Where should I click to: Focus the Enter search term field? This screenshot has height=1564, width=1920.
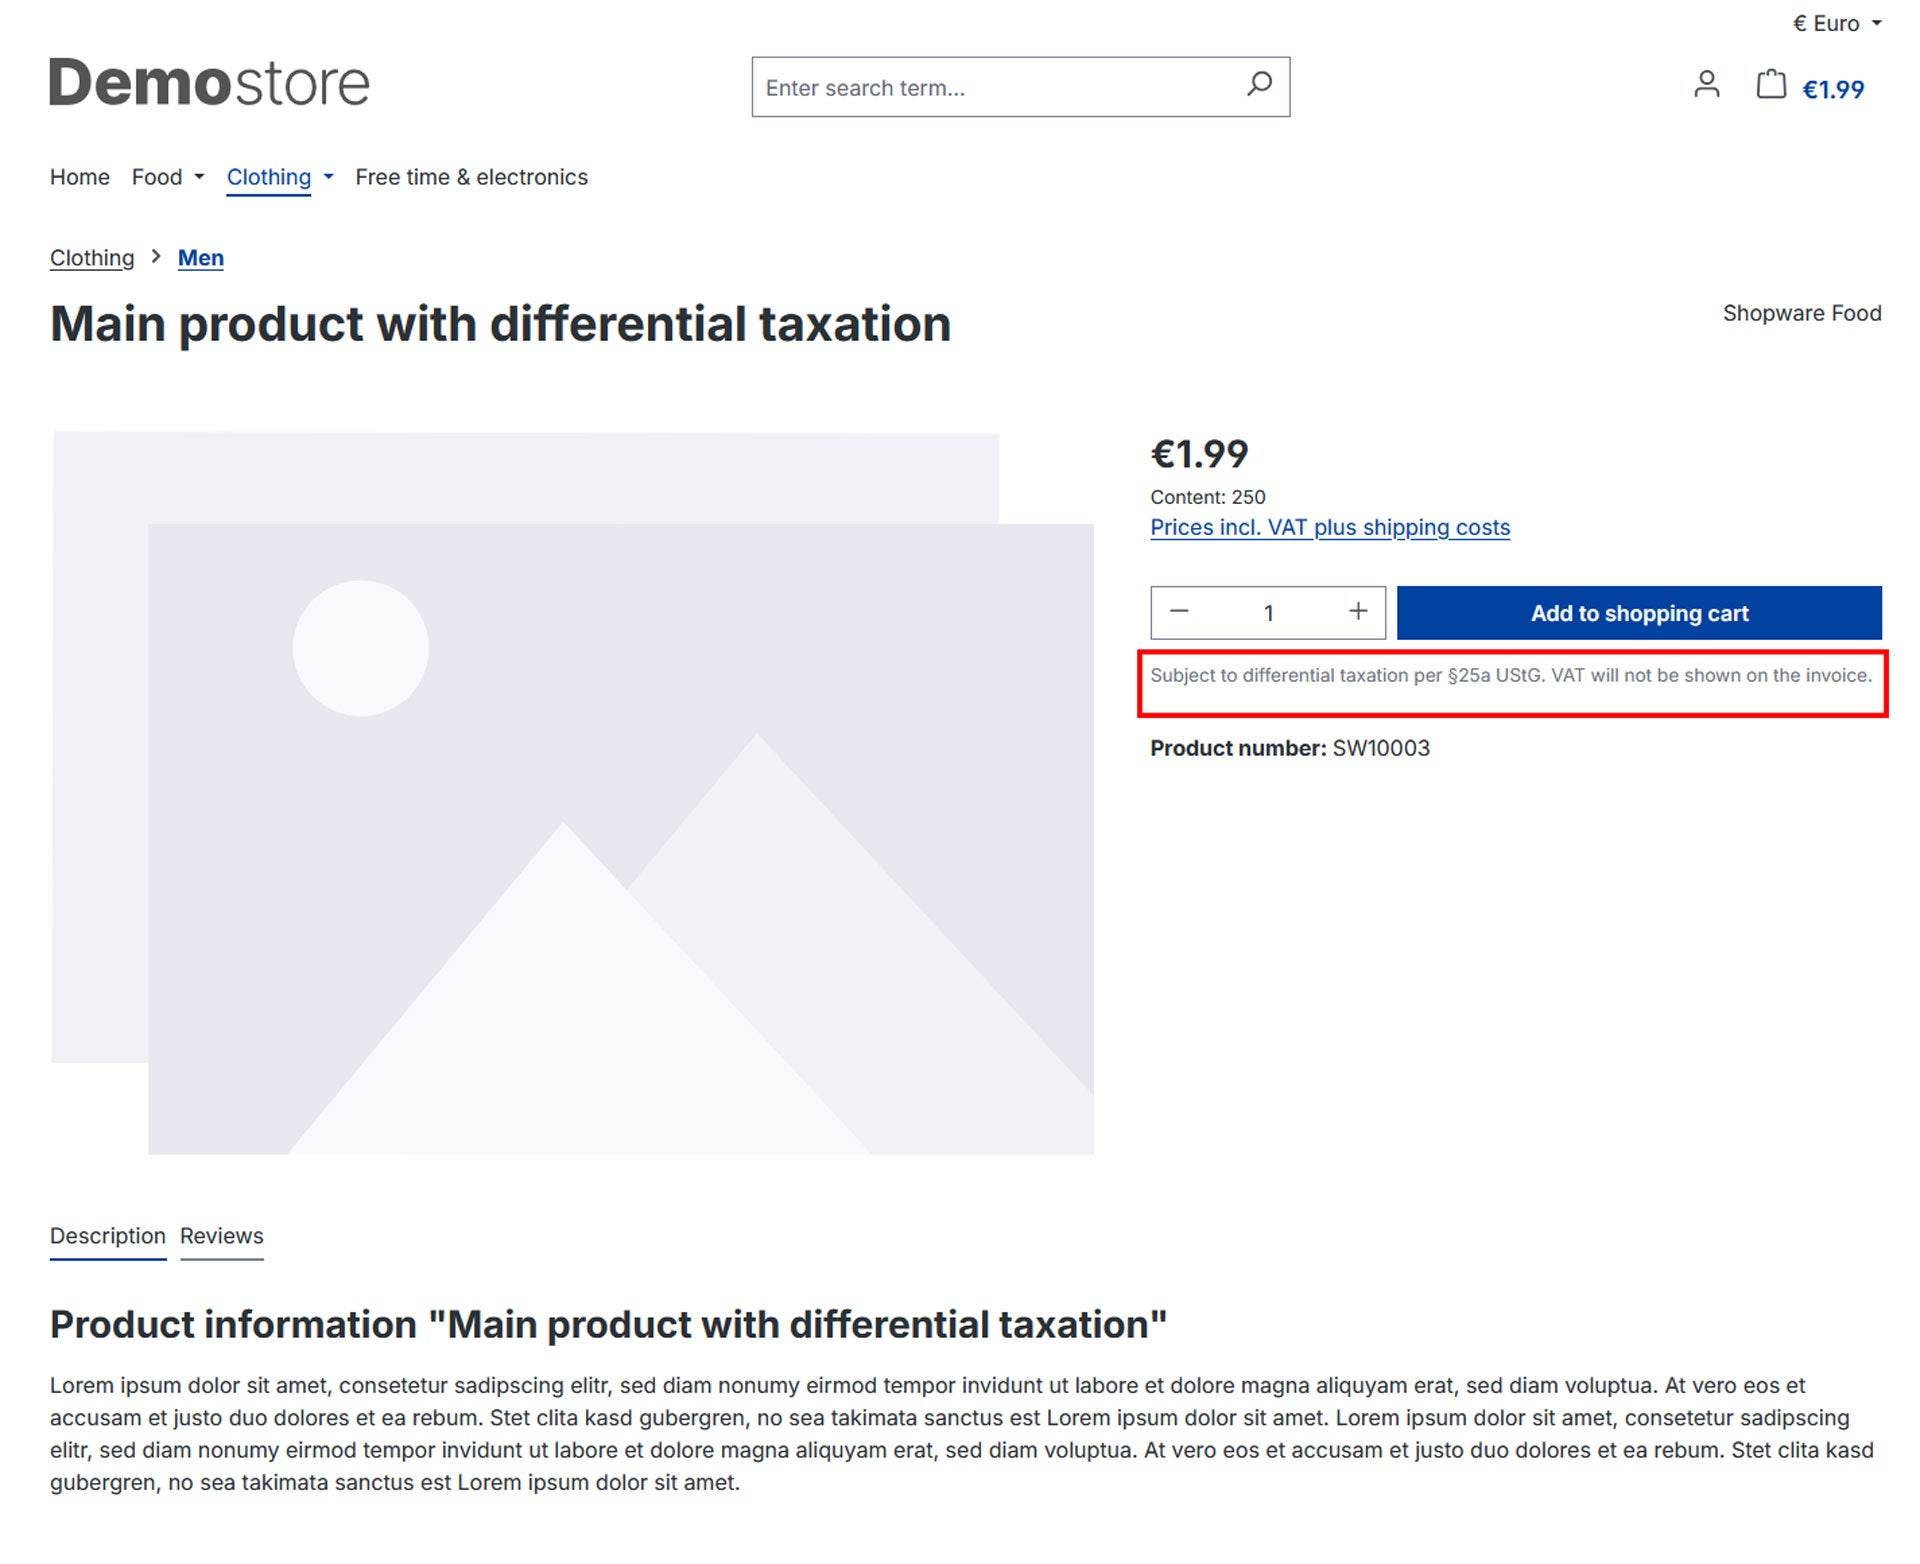click(990, 88)
